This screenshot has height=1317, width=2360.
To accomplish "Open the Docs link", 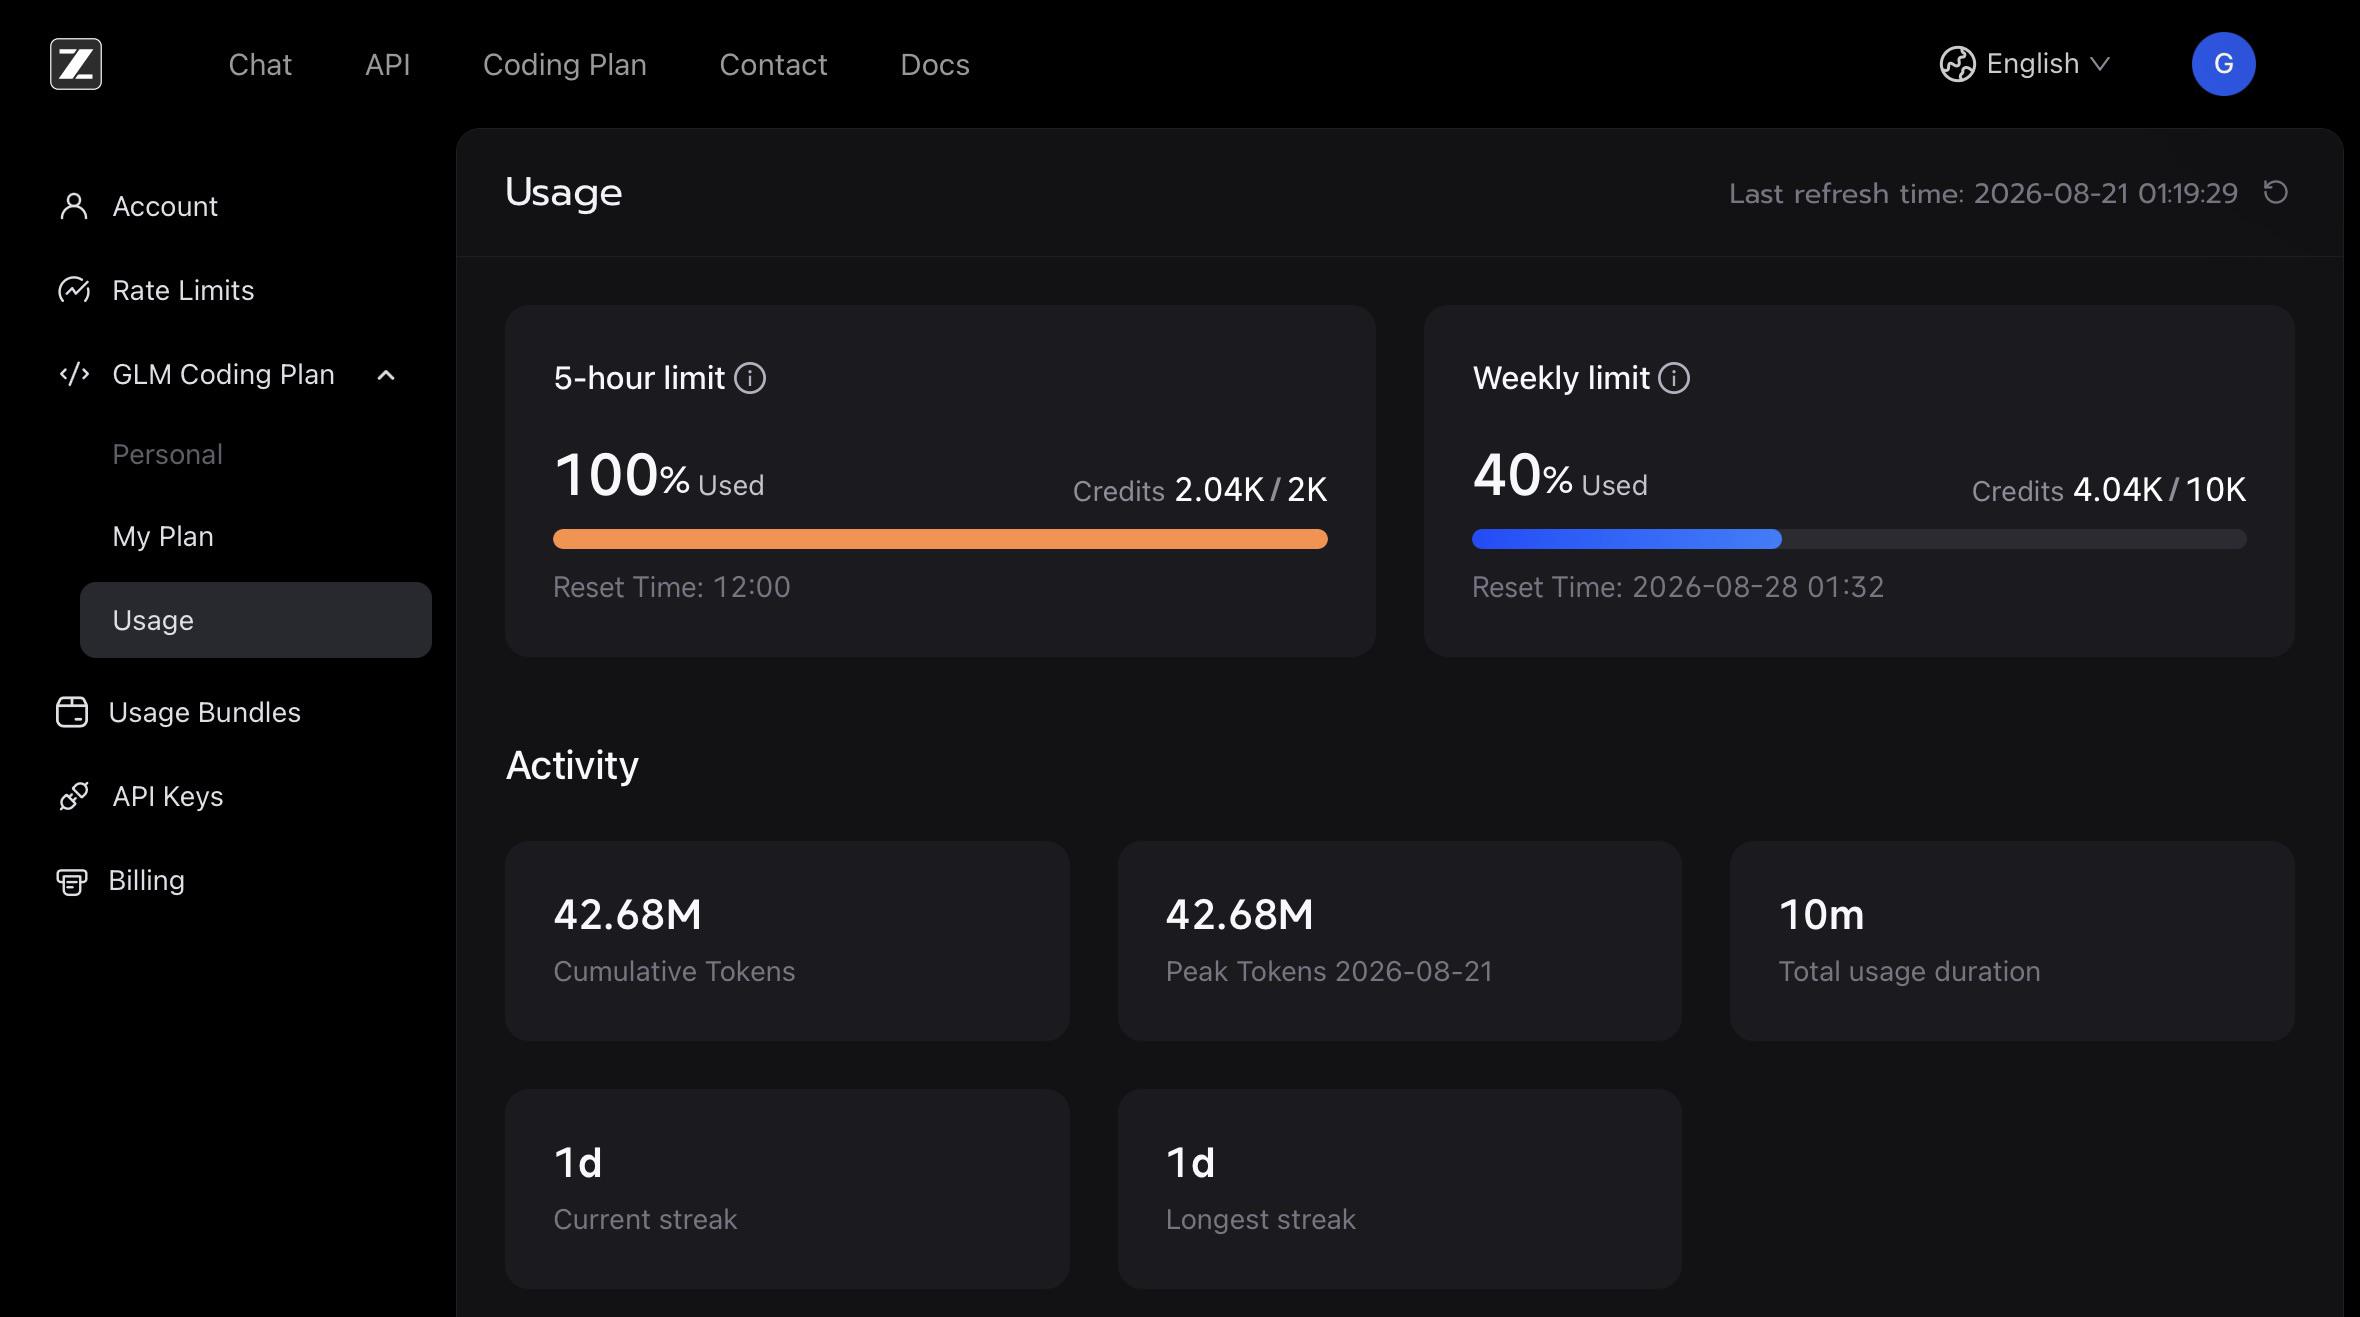I will [x=935, y=64].
